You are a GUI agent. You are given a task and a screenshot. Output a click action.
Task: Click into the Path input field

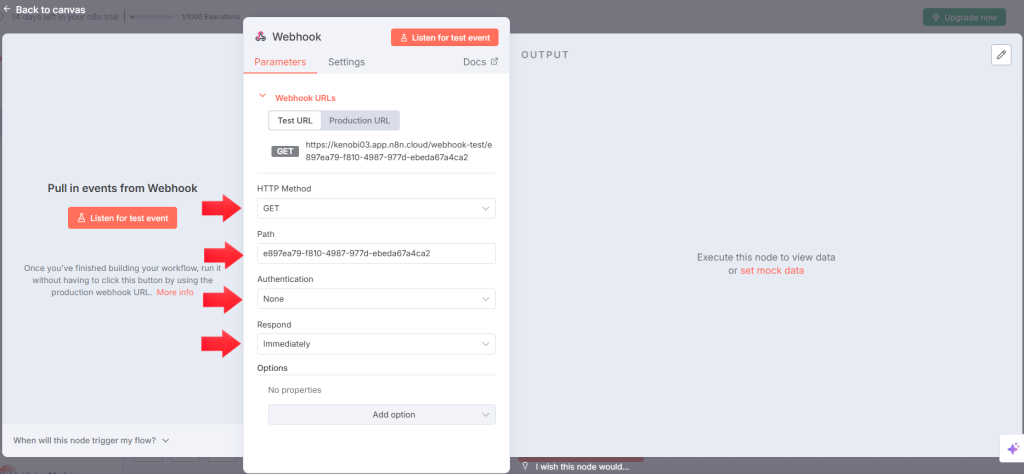point(376,253)
